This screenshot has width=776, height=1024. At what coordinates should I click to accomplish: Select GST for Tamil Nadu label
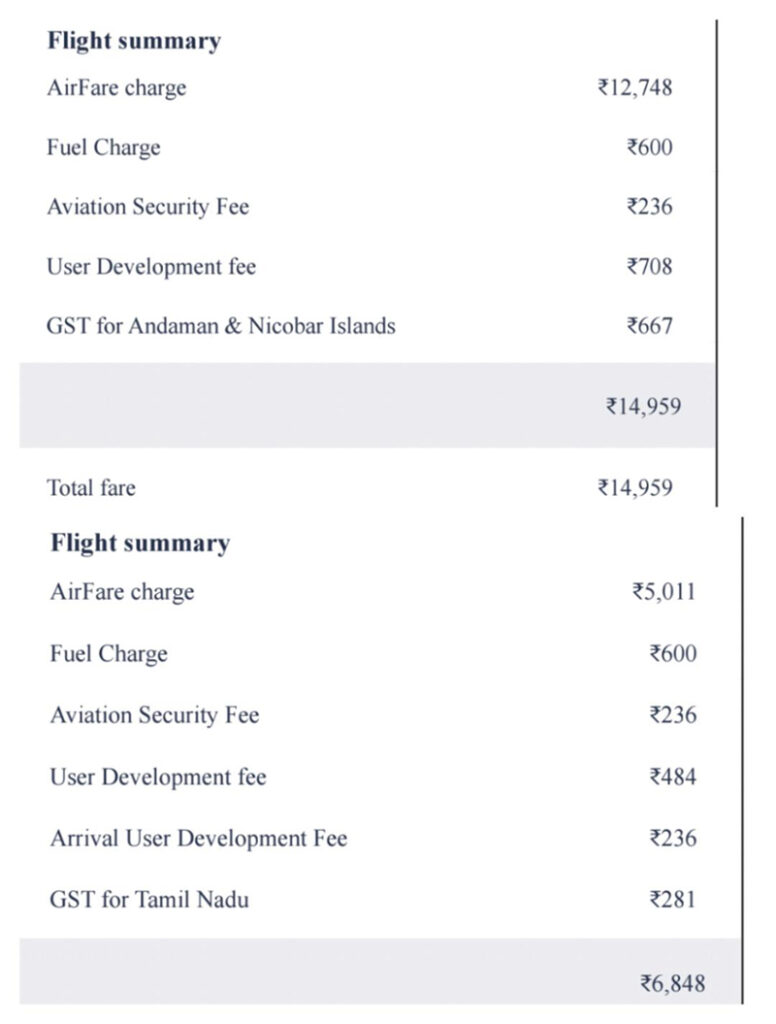149,899
